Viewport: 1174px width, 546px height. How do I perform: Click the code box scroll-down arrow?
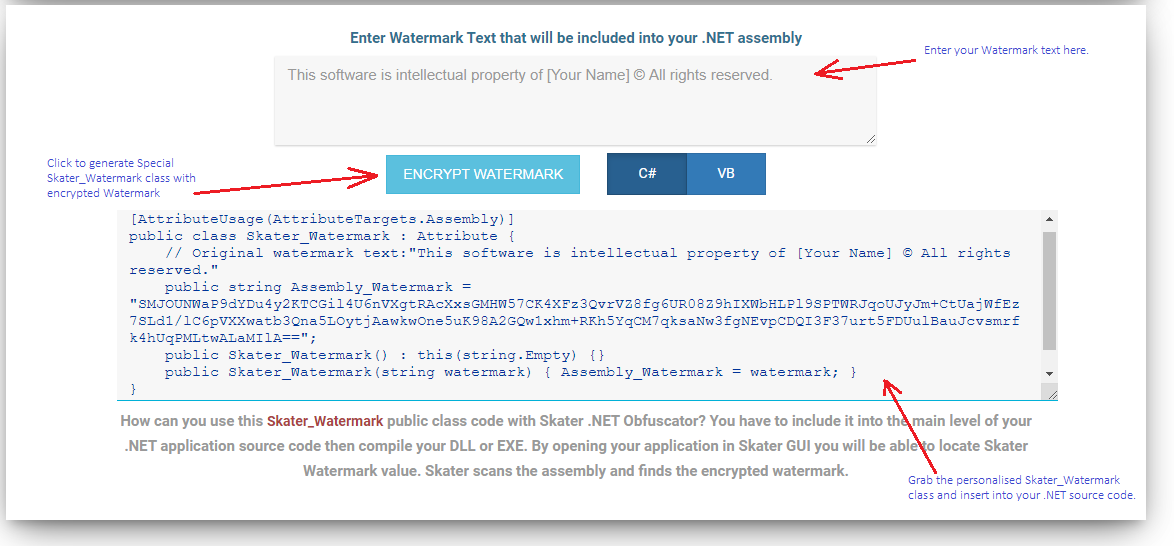click(1049, 373)
